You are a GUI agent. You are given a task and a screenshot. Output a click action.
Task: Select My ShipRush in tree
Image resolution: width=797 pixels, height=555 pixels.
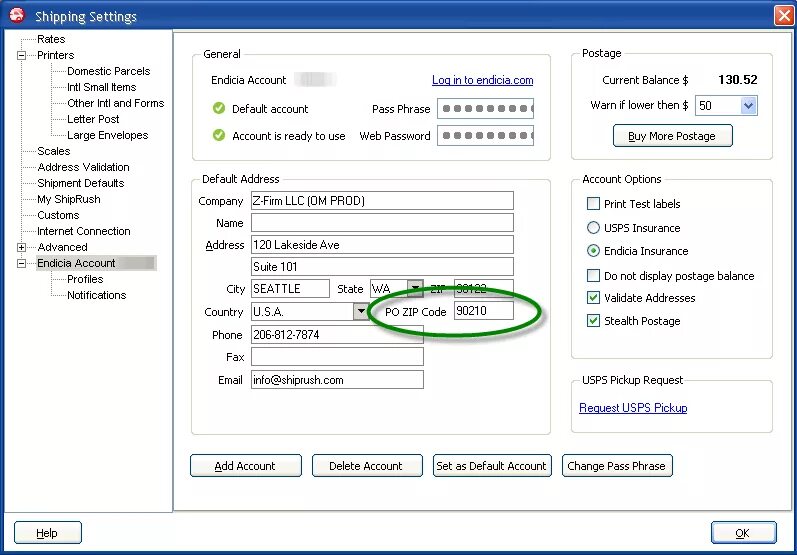pyautogui.click(x=69, y=199)
